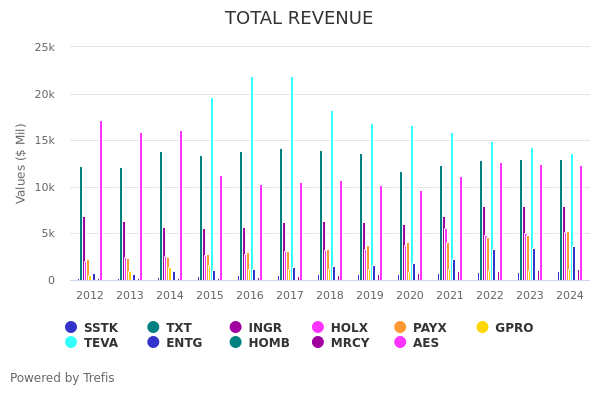The width and height of the screenshot is (600, 400).
Task: Click the TOTAL REVENUE chart title
Action: pos(299,19)
